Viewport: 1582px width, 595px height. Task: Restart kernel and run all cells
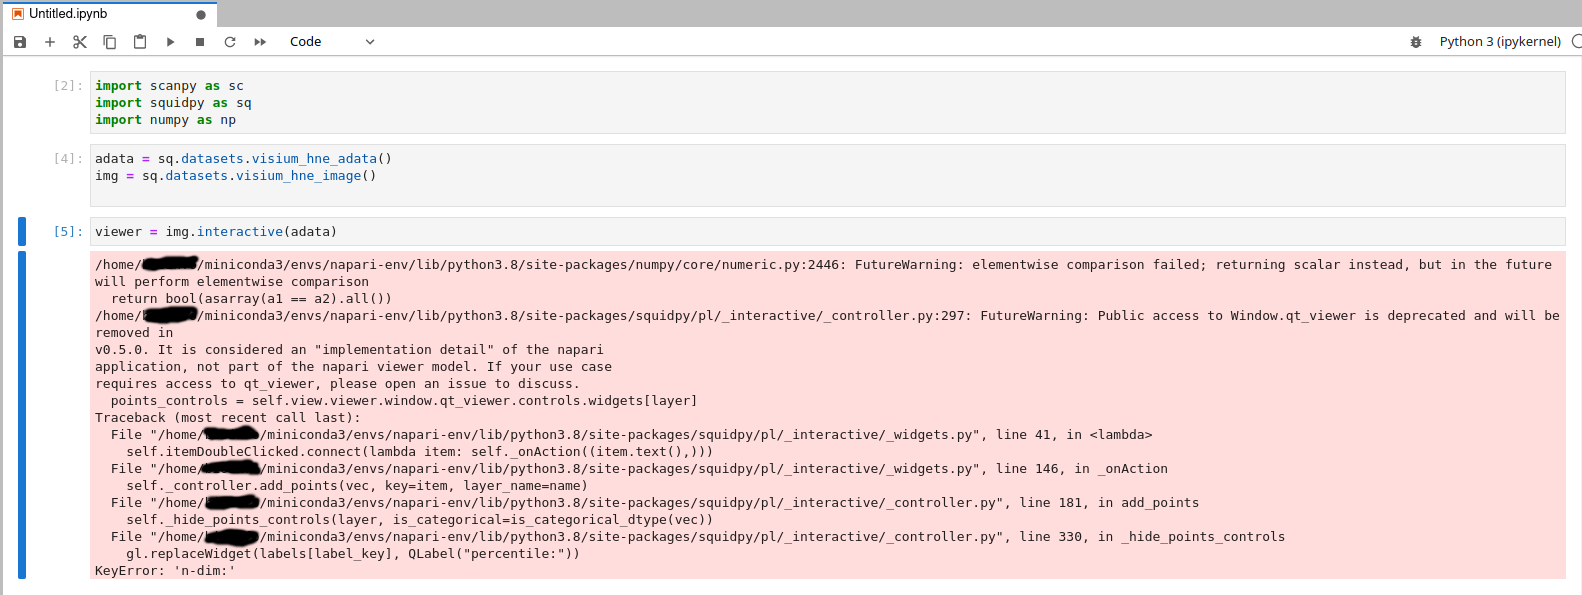[x=258, y=41]
